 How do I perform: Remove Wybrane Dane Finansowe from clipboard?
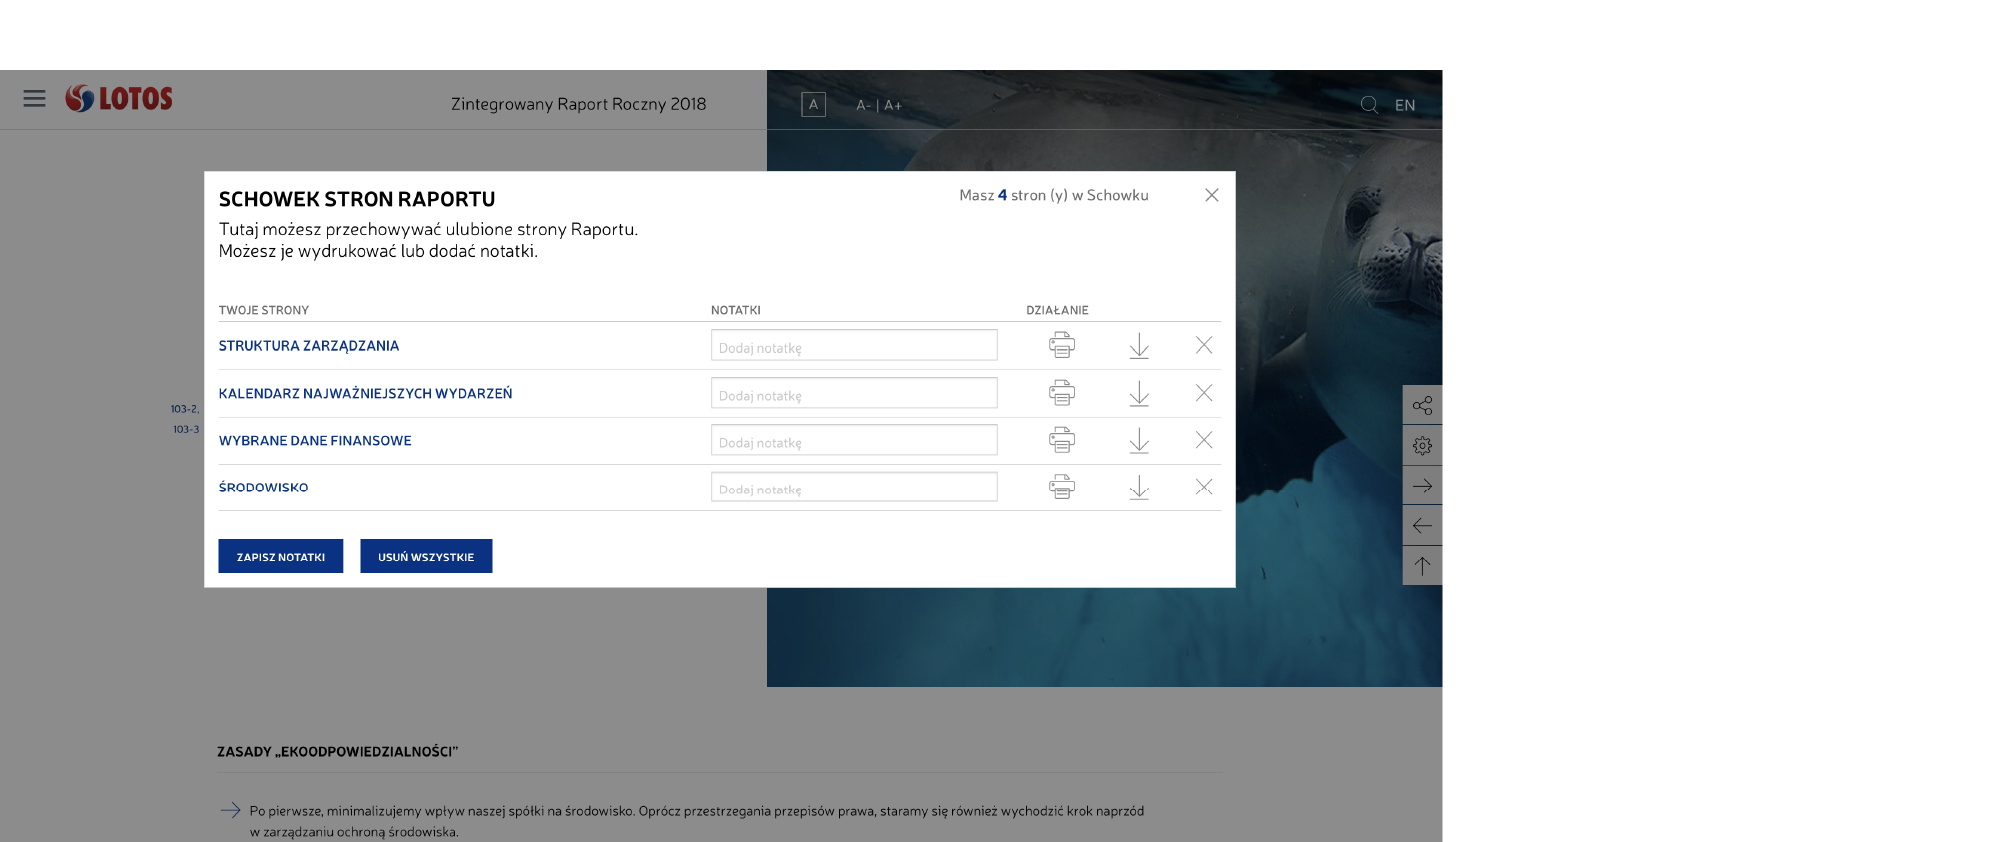pyautogui.click(x=1204, y=440)
